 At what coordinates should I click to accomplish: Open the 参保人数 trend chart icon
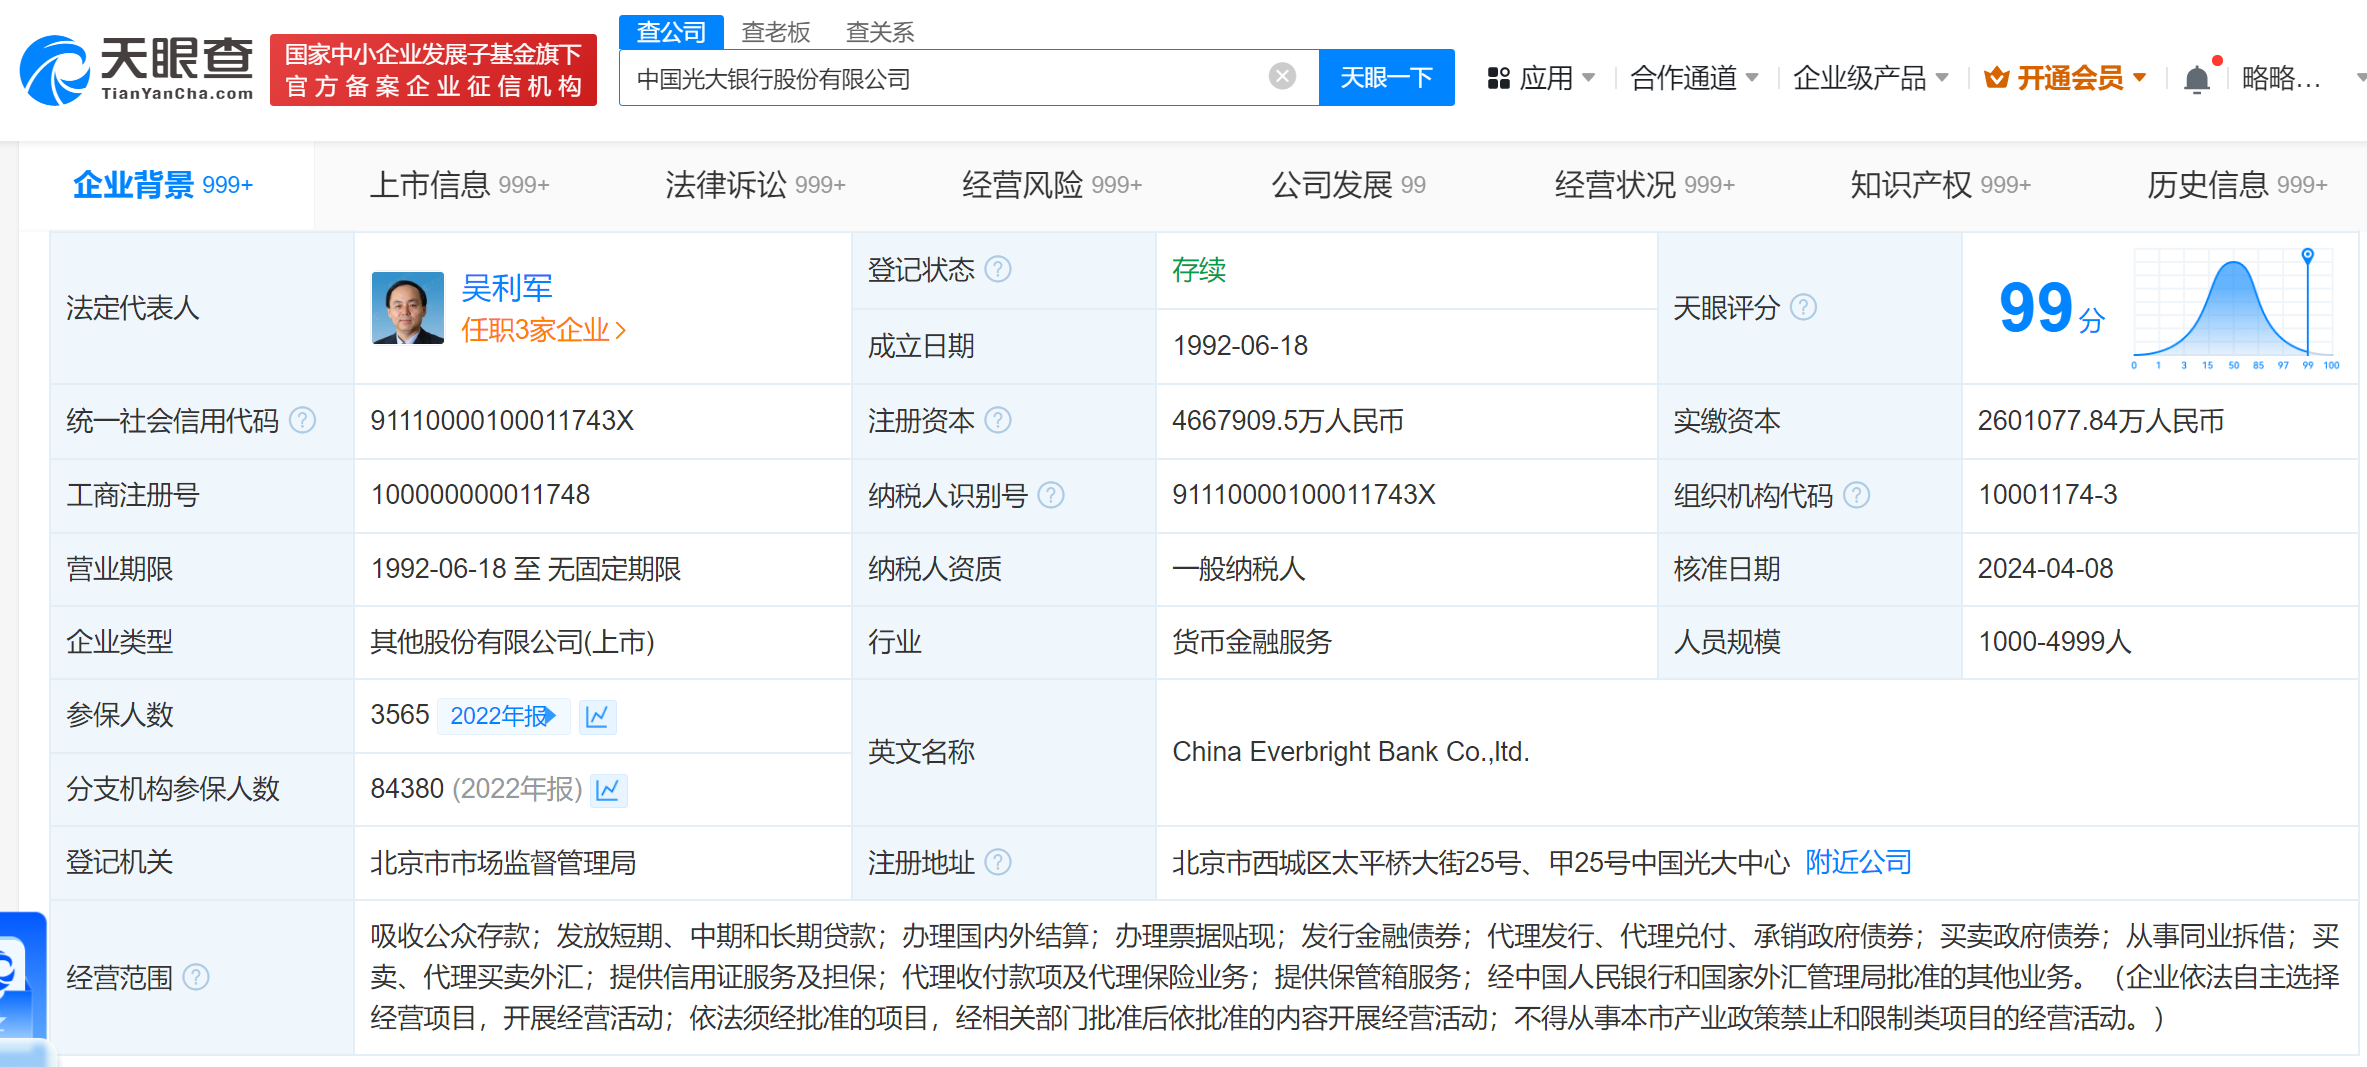[597, 716]
